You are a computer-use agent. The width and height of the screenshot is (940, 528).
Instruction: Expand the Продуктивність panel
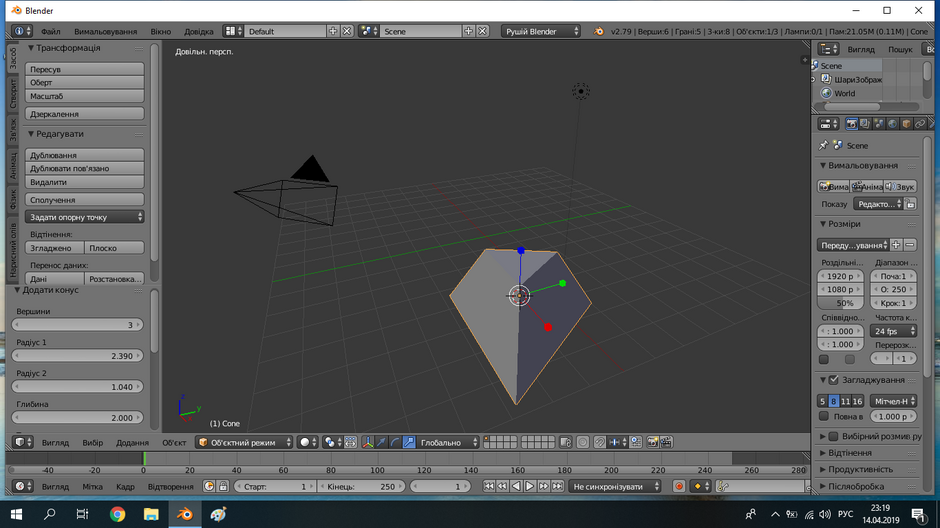860,469
